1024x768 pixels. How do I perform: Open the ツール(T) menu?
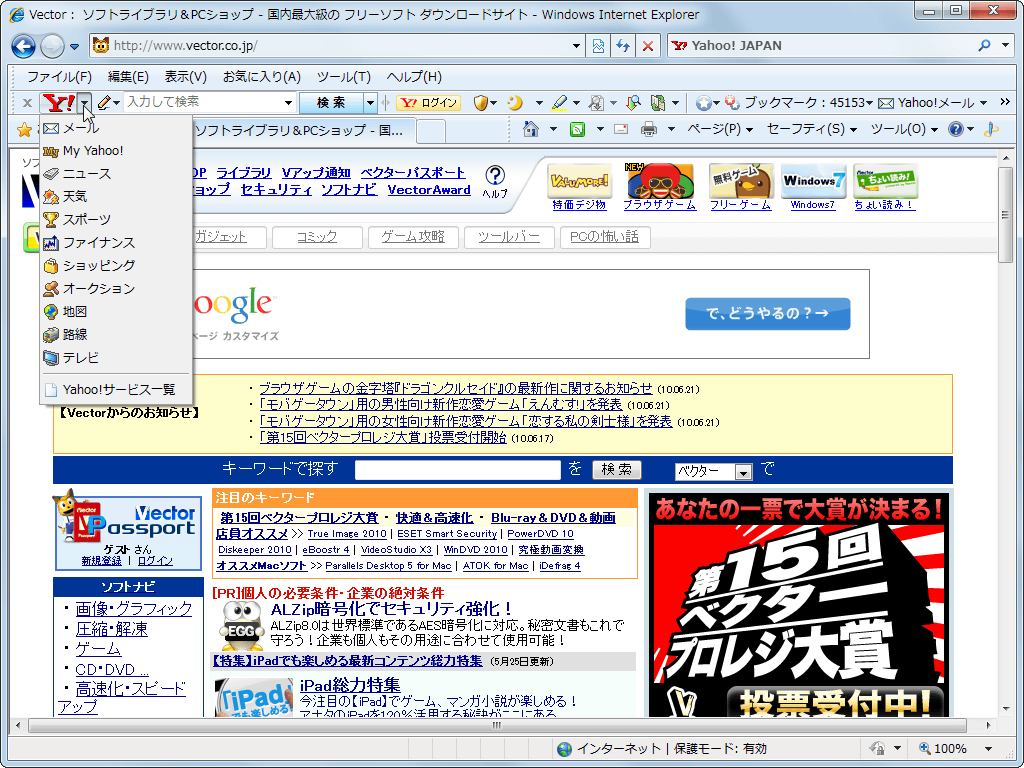point(344,76)
